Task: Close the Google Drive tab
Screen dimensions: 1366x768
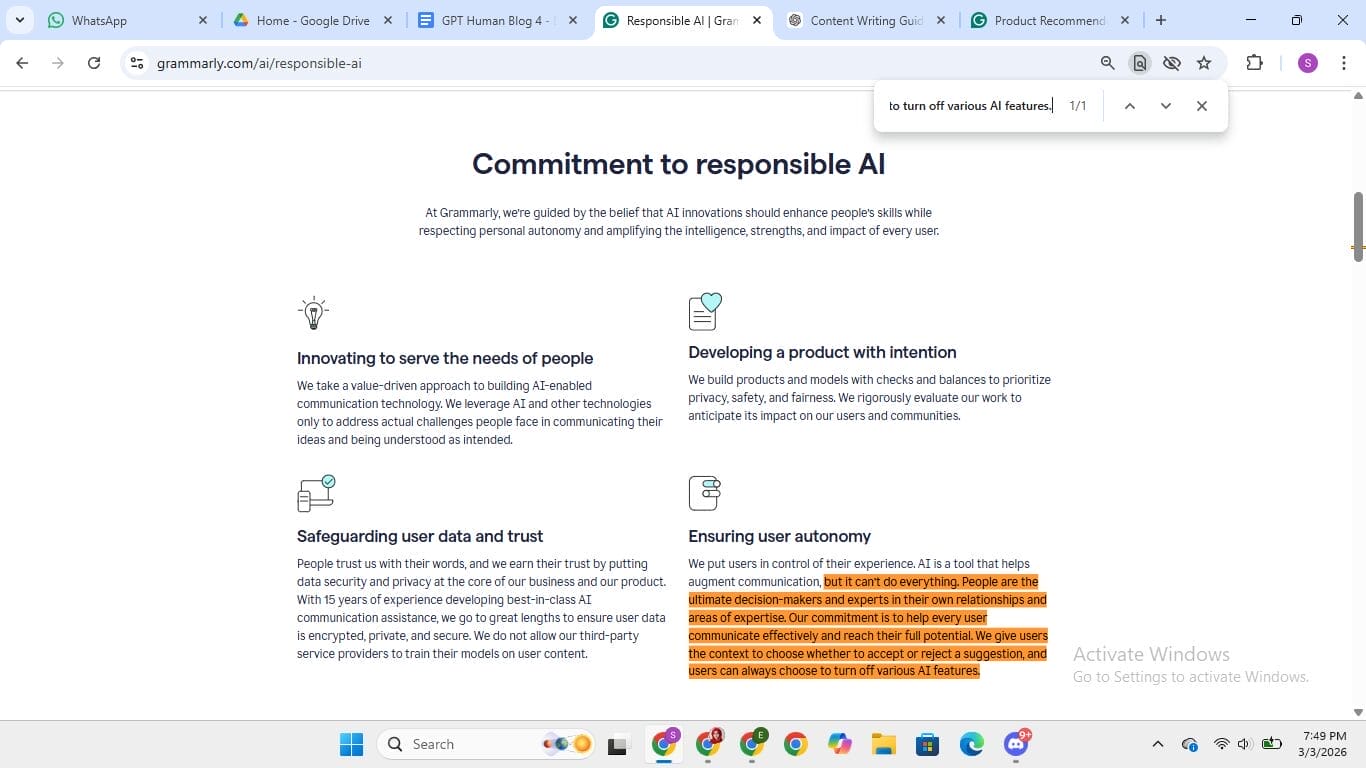Action: (x=388, y=20)
